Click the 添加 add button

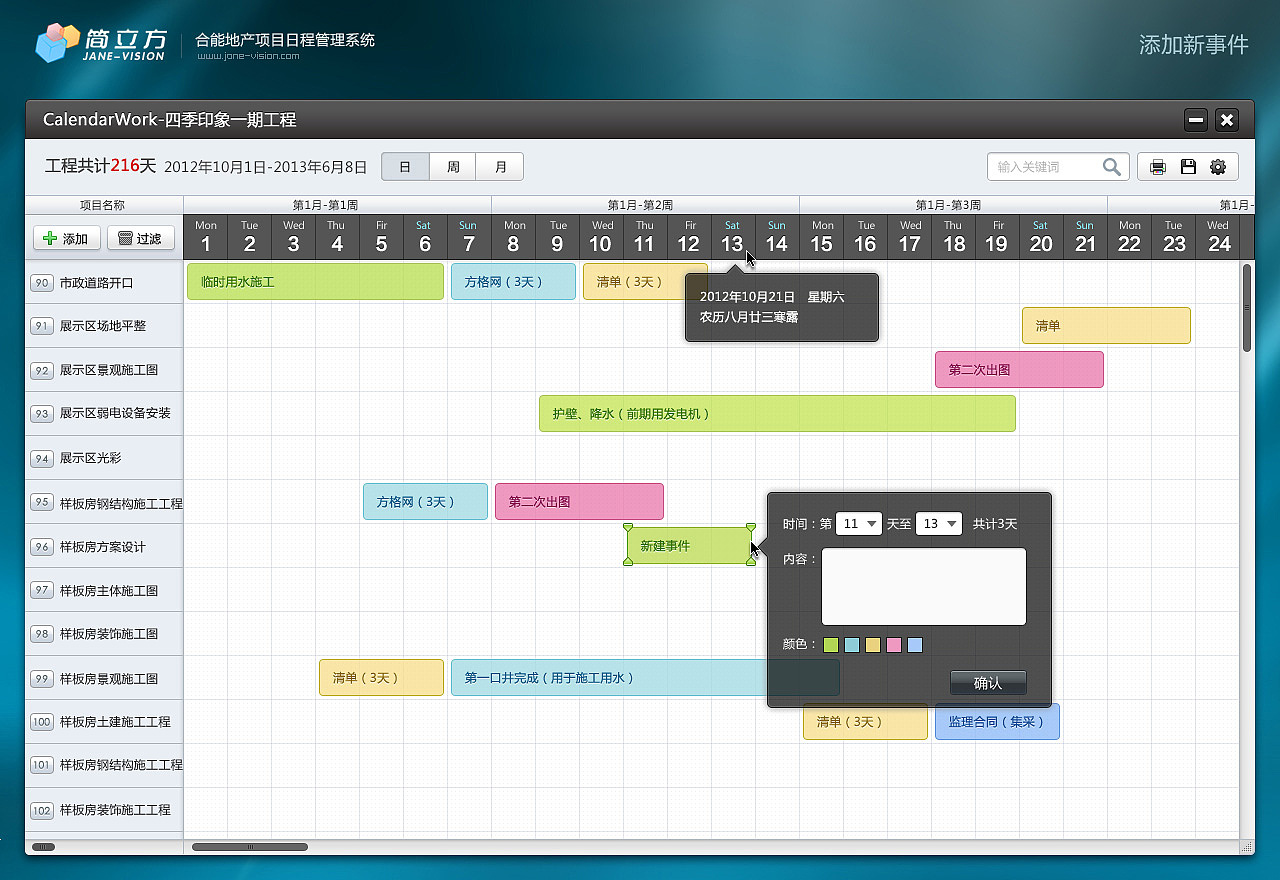pyautogui.click(x=67, y=238)
